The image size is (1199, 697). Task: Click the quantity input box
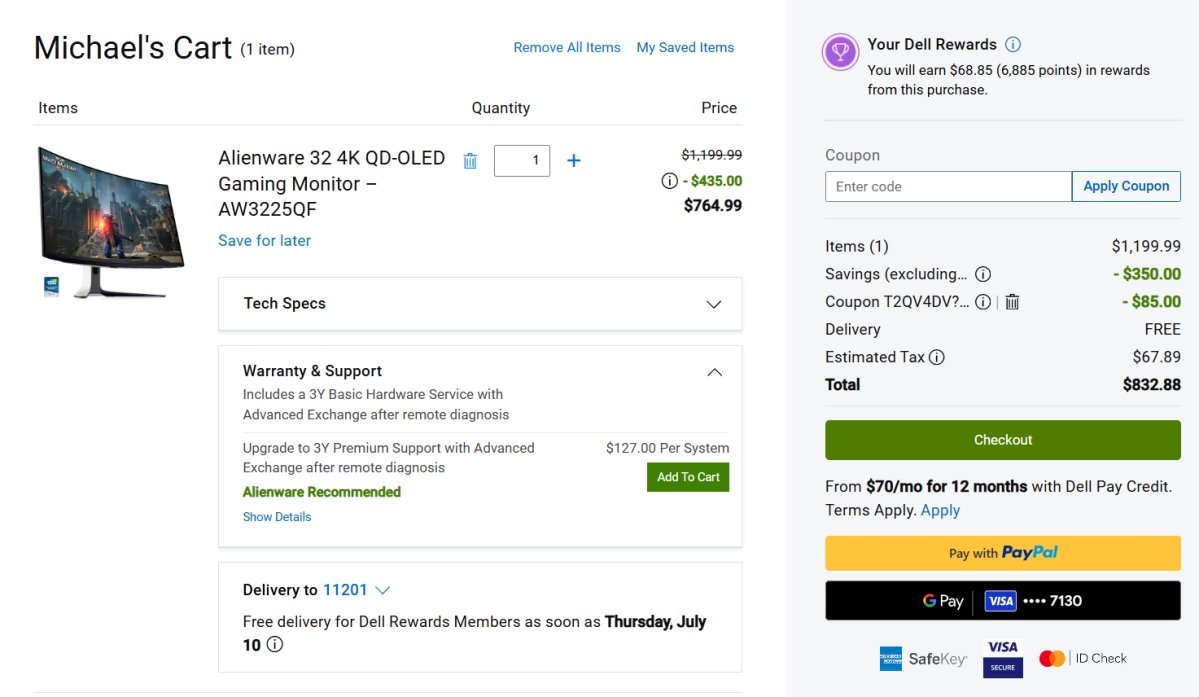click(522, 160)
